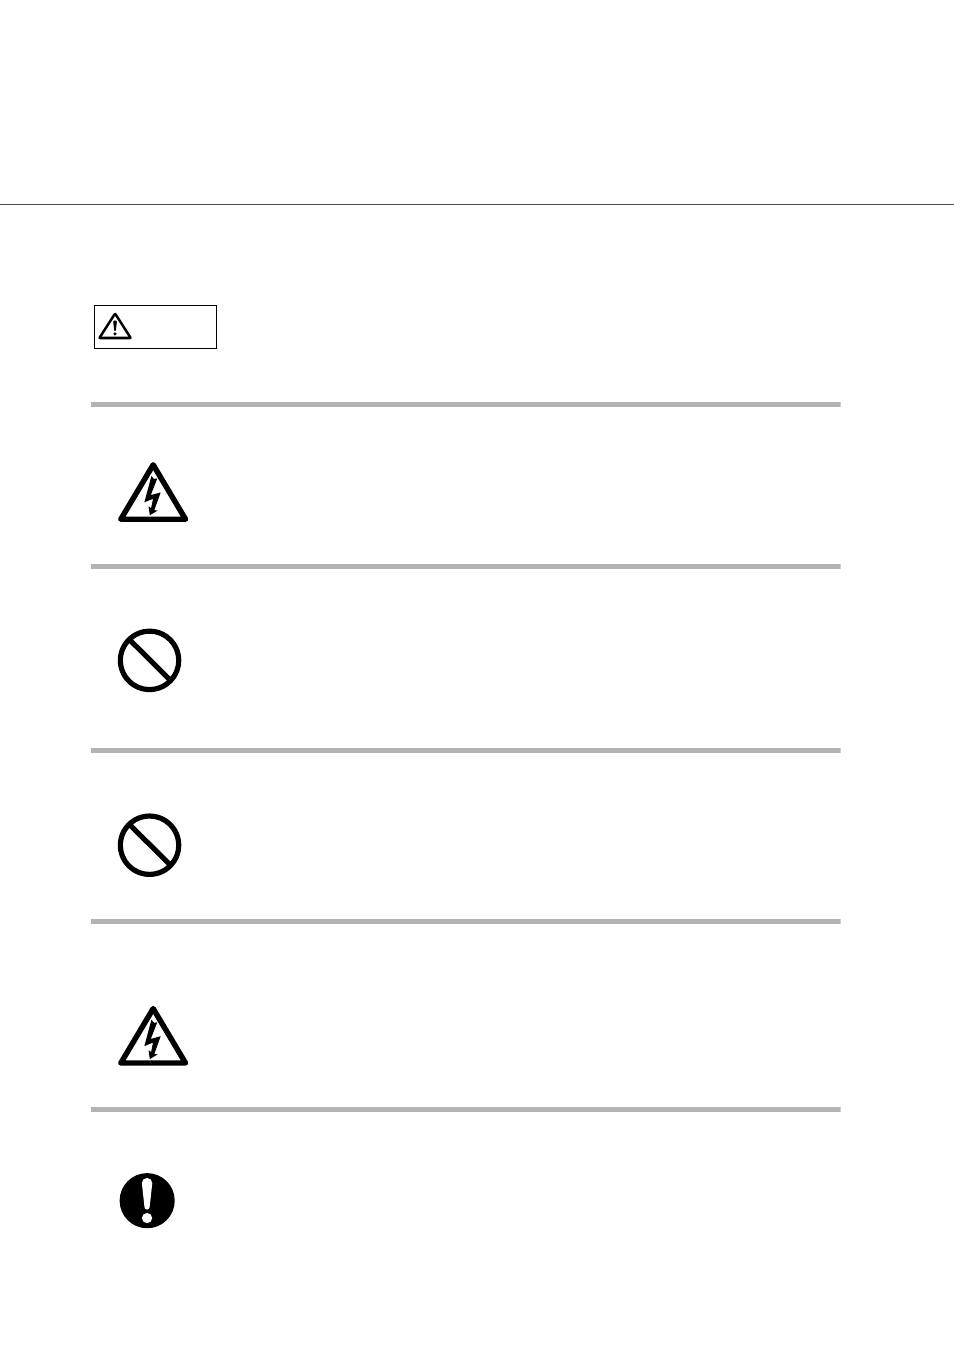Screen dimensions: 954x1350
Task: Click the gray divider above the lower shock triangle
Action: pos(466,921)
